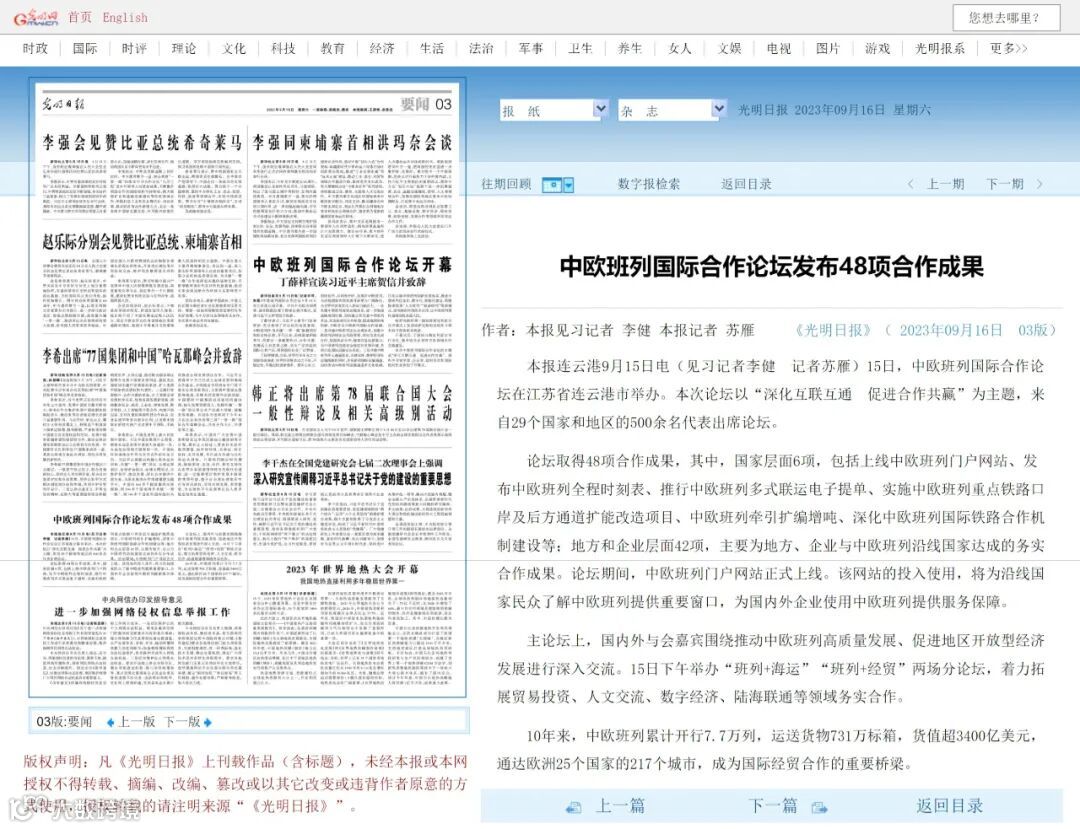1080x829 pixels.
Task: Open newspaper article 李希出席77国集团和中国哈瓦那峰会
Action: coord(142,356)
